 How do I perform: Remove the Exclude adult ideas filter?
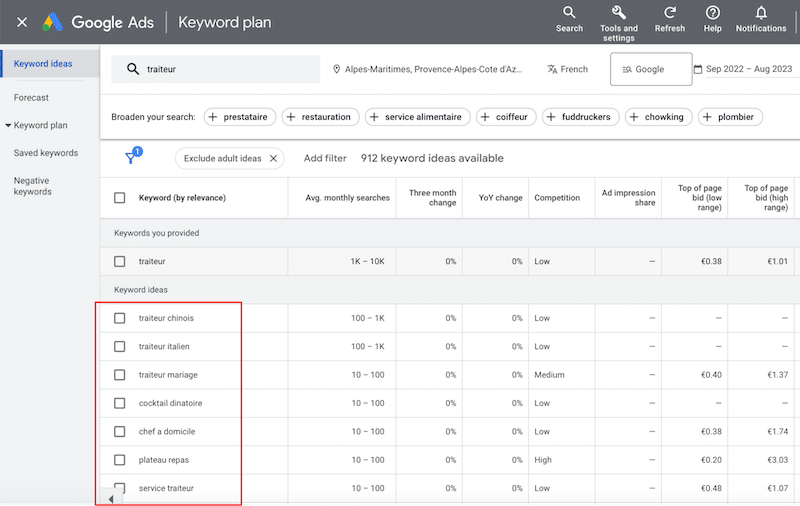coord(273,158)
